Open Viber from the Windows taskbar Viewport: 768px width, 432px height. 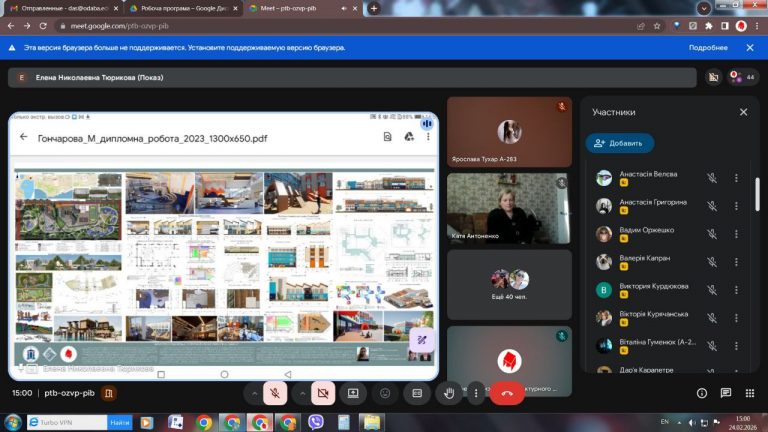click(x=317, y=423)
